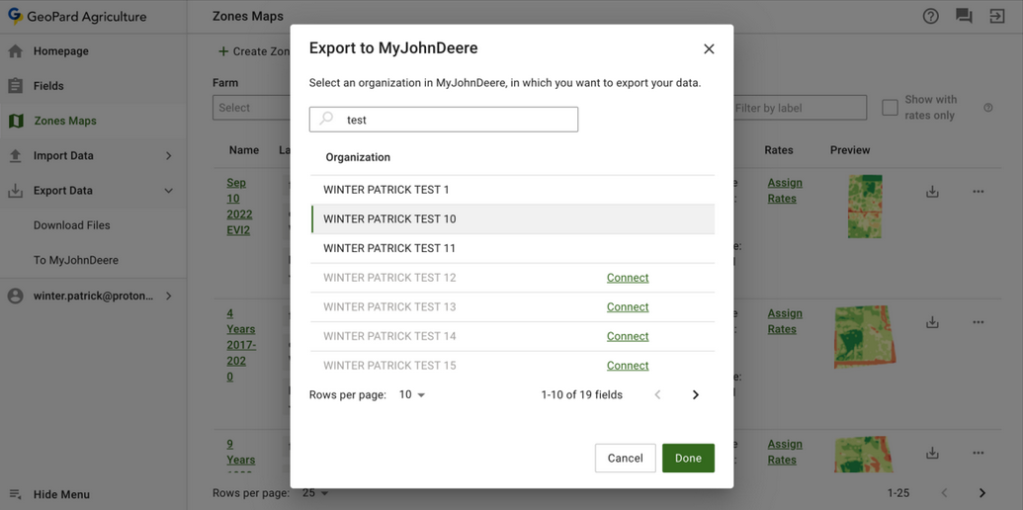This screenshot has height=510, width=1023.
Task: Open three-dot menu for first zones map
Action: click(978, 191)
